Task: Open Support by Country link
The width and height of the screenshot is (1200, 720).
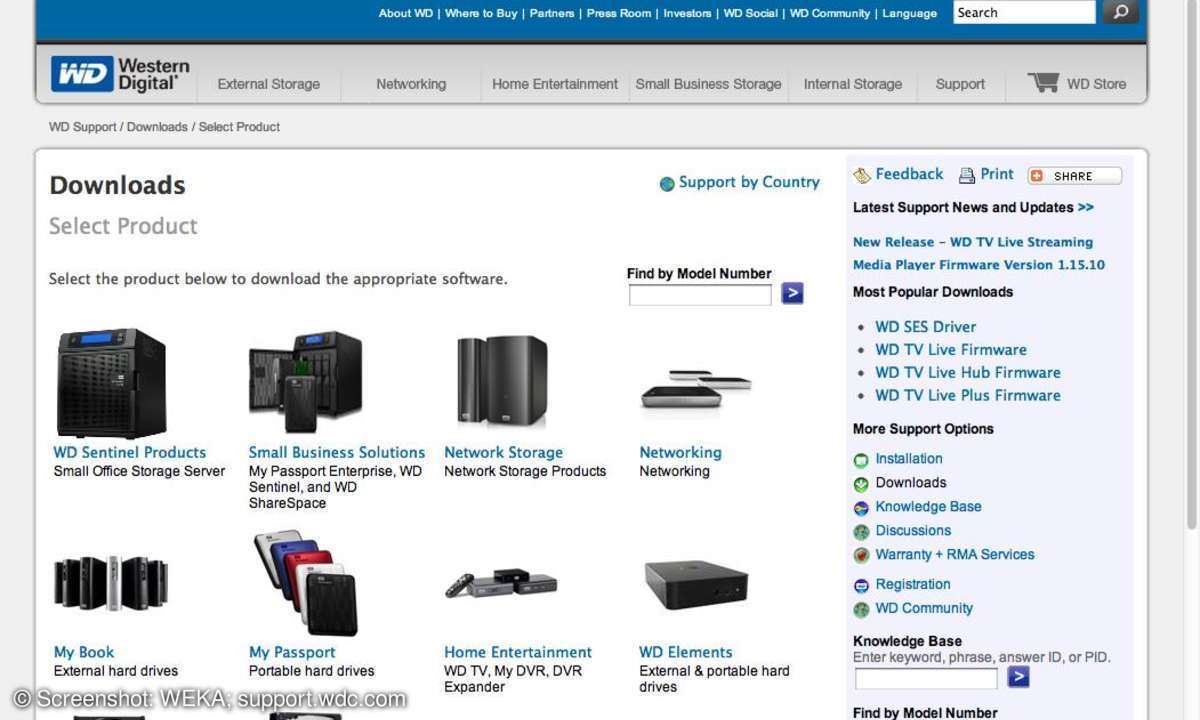Action: pos(749,182)
